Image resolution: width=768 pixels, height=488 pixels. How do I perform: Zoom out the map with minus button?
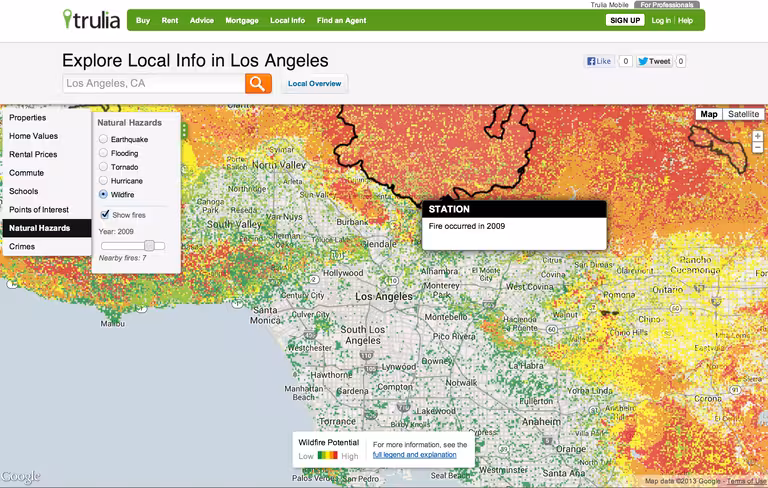(x=757, y=147)
